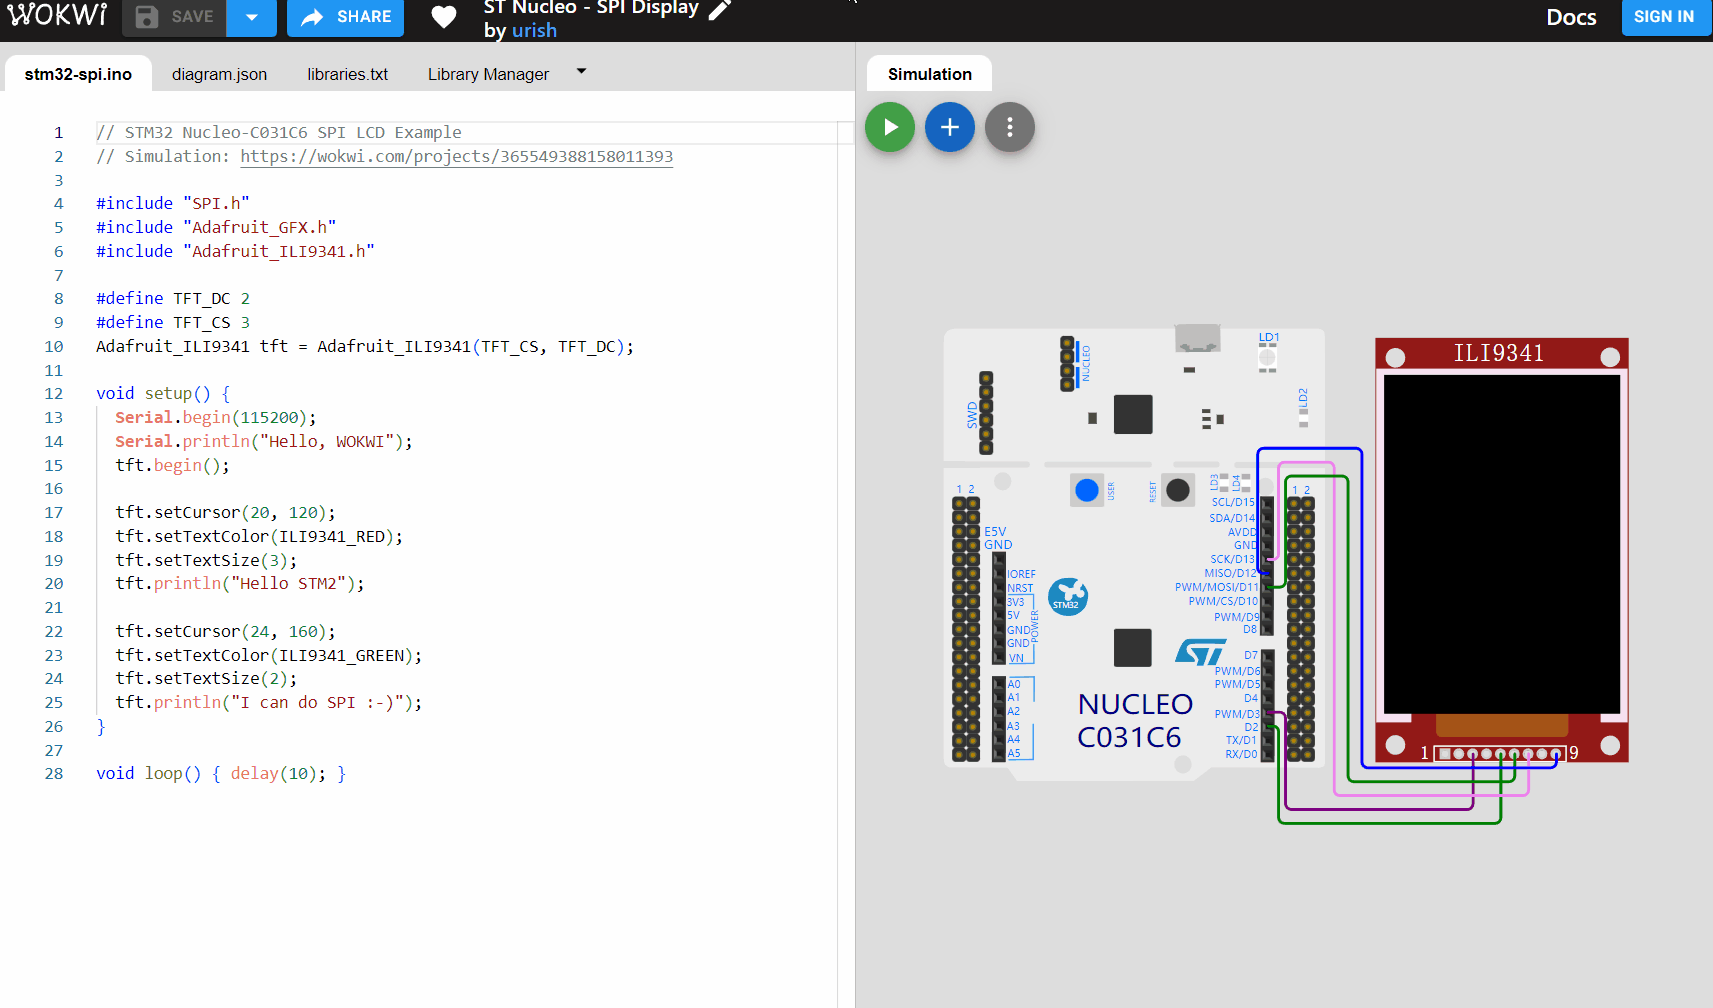The width and height of the screenshot is (1713, 1008).
Task: Click the '#define TFT_DC 2' line
Action: [173, 298]
